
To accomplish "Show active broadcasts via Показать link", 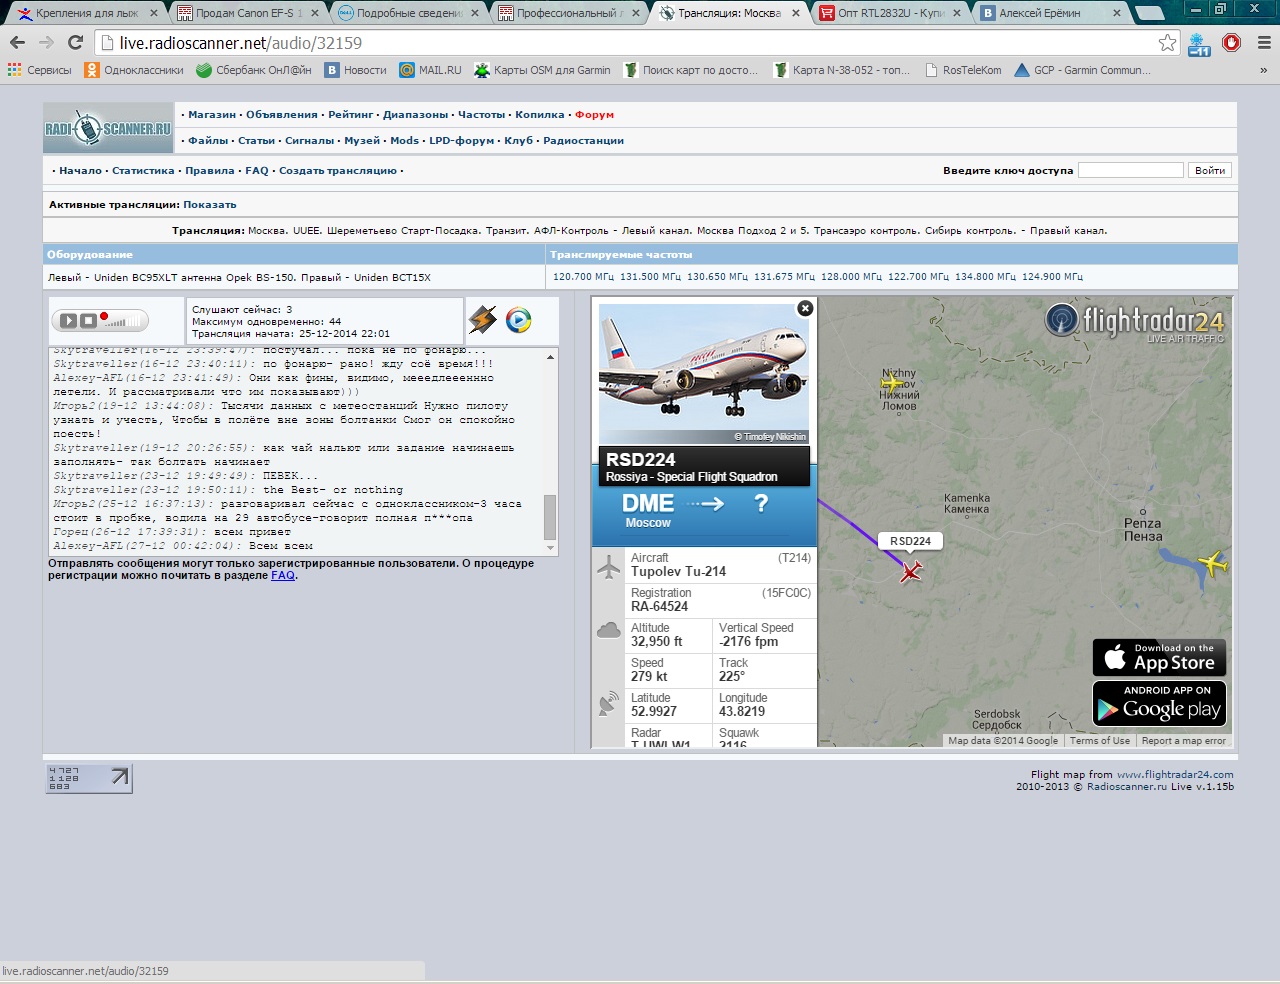I will point(210,205).
